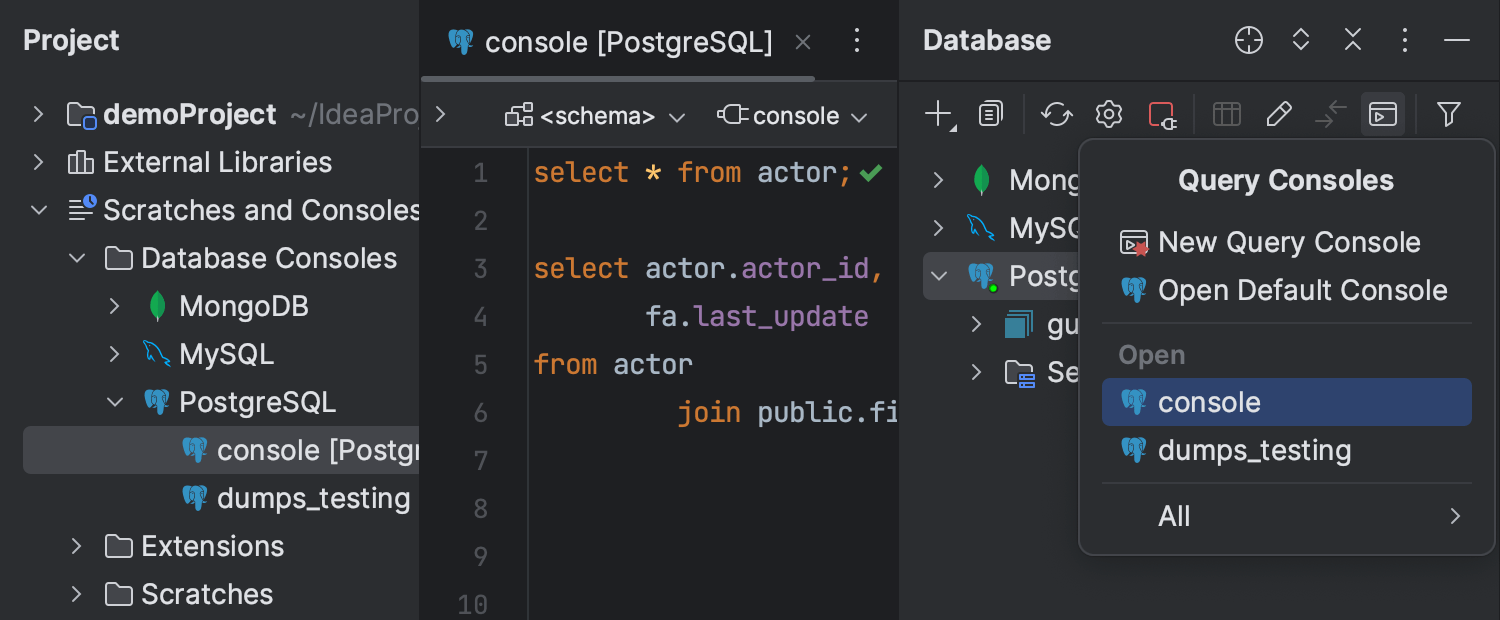The image size is (1500, 620).
Task: Click the green checkmark after query
Action: click(x=871, y=173)
